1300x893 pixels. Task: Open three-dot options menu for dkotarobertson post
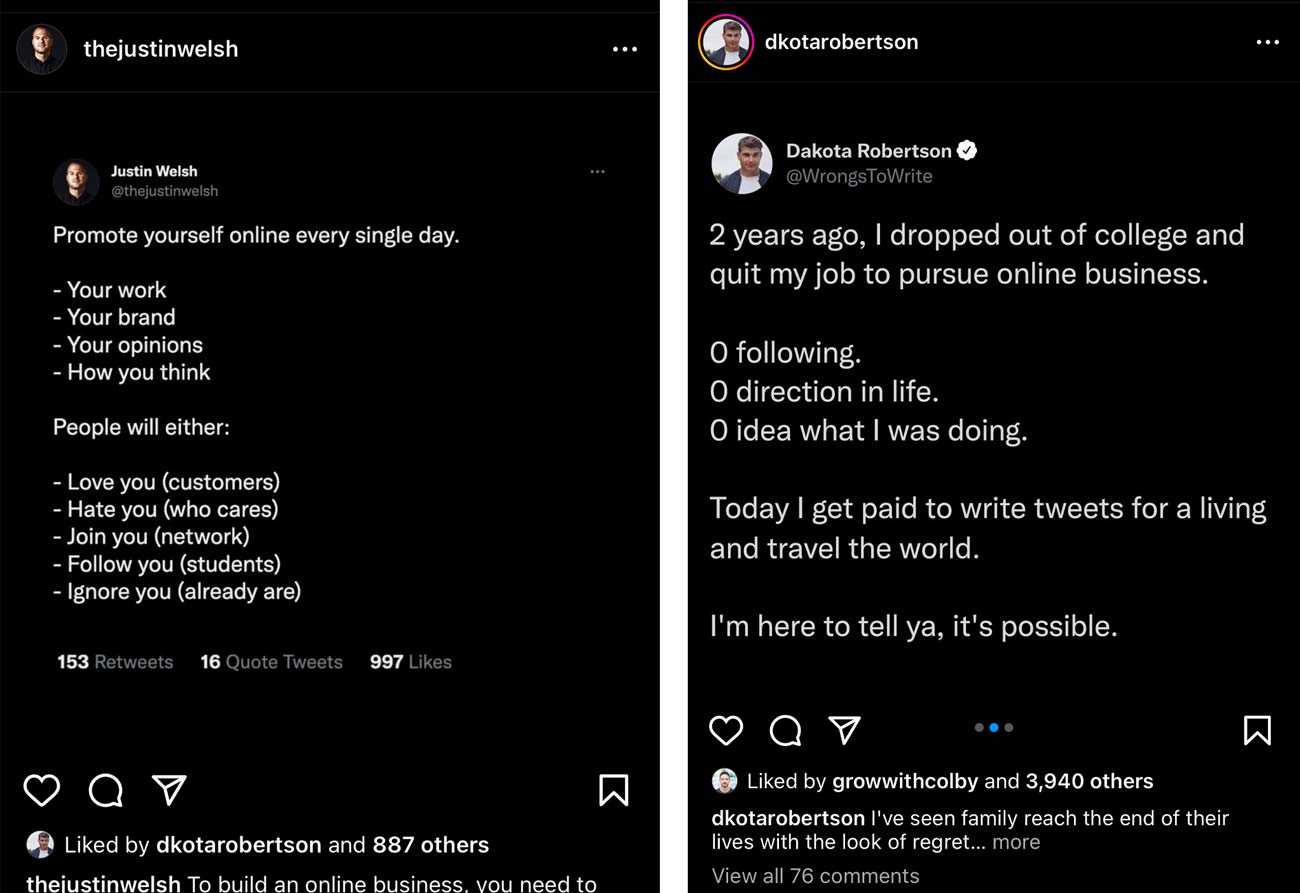pyautogui.click(x=1267, y=42)
